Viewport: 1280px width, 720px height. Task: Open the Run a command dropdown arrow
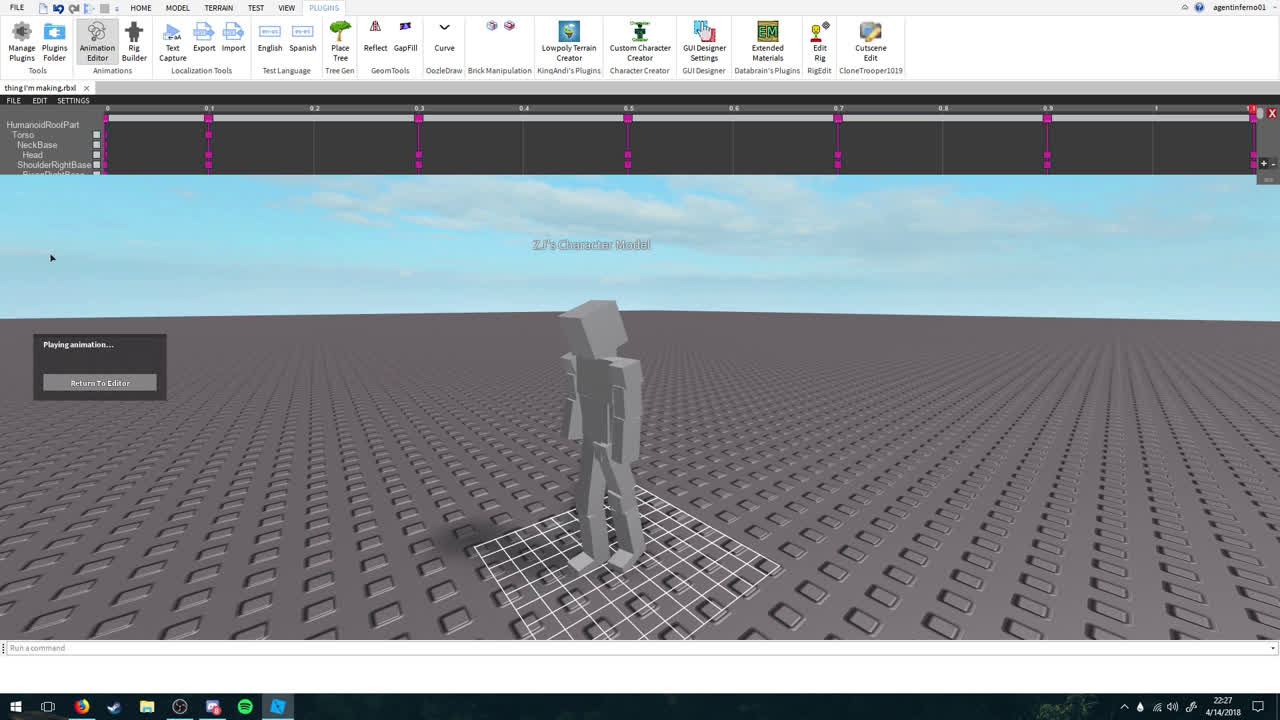point(1272,647)
